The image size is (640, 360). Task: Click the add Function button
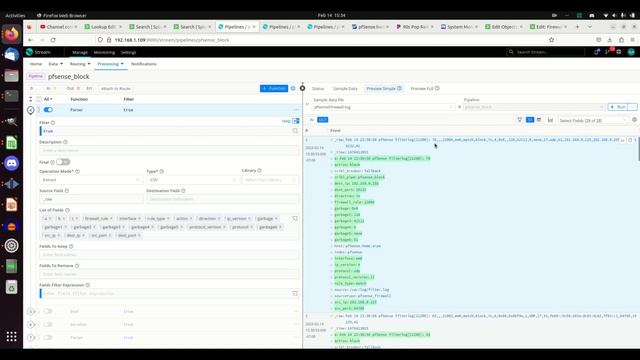[274, 89]
